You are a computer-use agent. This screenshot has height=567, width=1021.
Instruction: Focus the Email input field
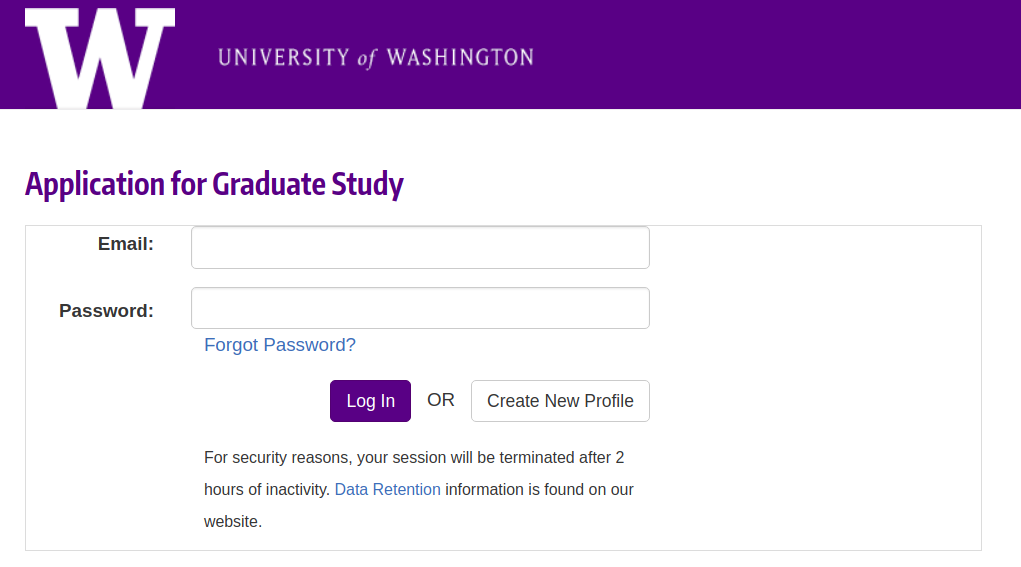420,247
